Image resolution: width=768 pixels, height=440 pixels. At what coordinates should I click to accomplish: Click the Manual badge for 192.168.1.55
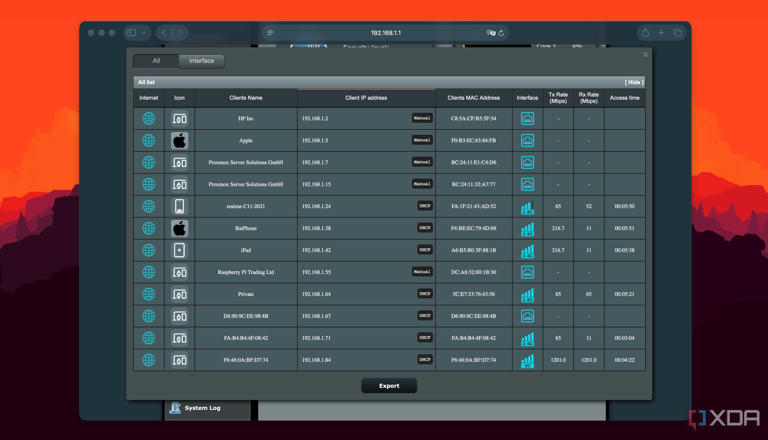(422, 271)
